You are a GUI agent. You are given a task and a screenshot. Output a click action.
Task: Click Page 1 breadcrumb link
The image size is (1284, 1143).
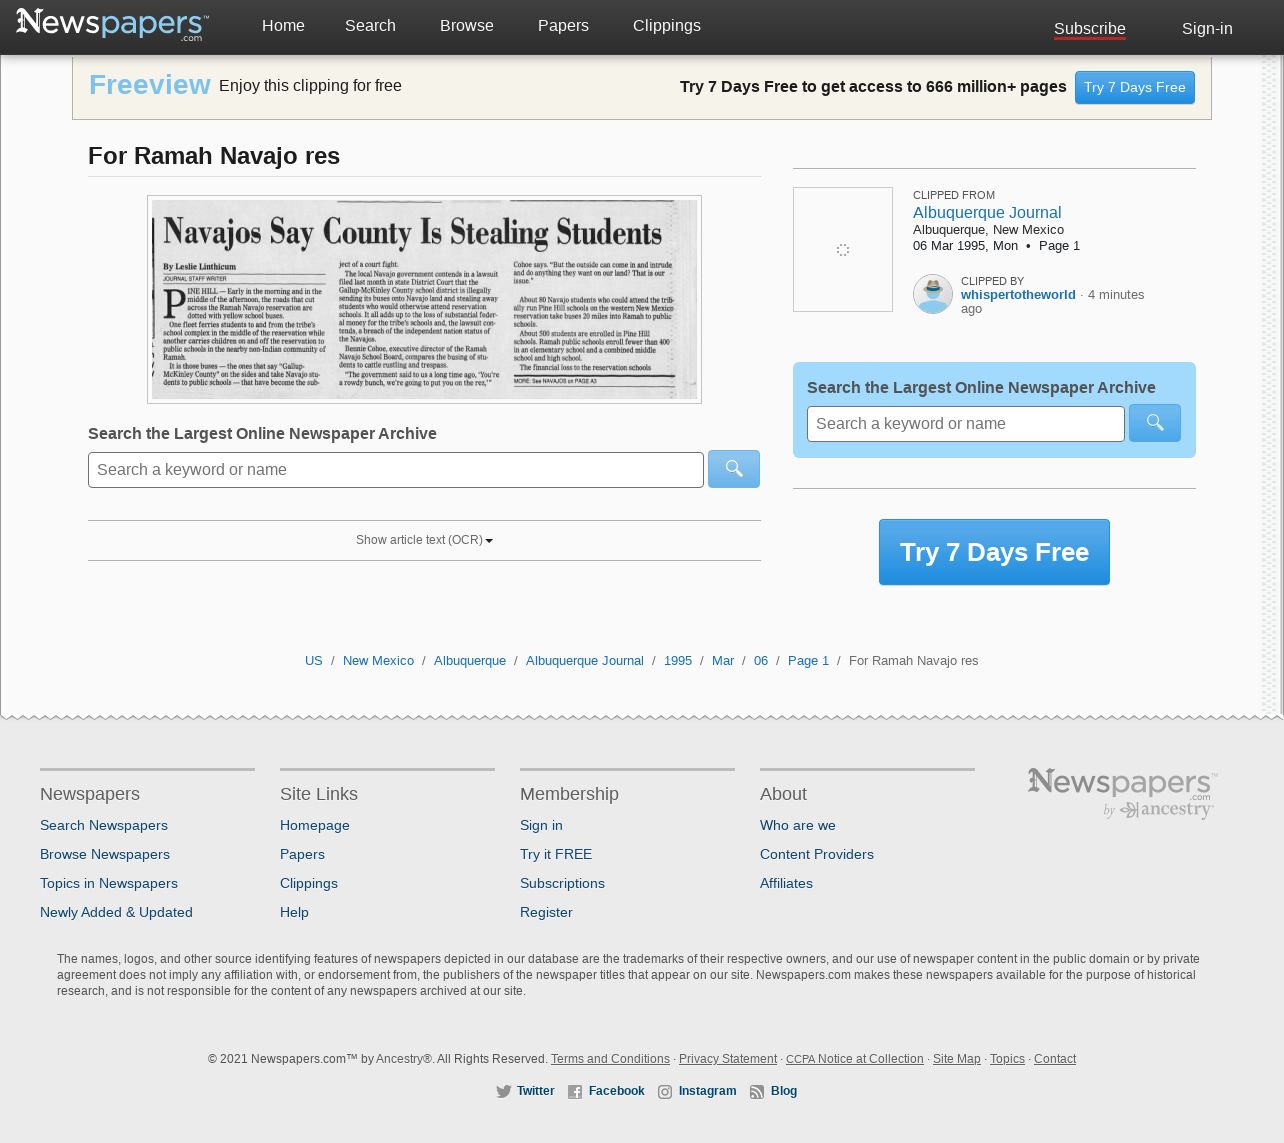click(x=808, y=661)
